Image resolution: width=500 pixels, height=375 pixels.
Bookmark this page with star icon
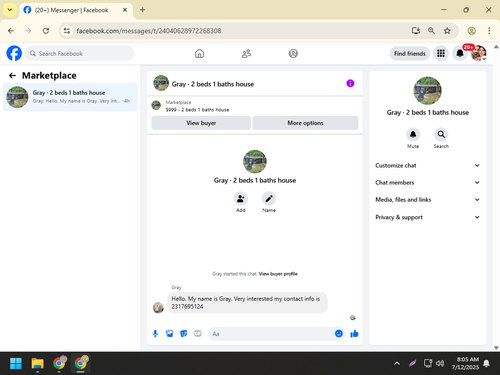coord(447,31)
